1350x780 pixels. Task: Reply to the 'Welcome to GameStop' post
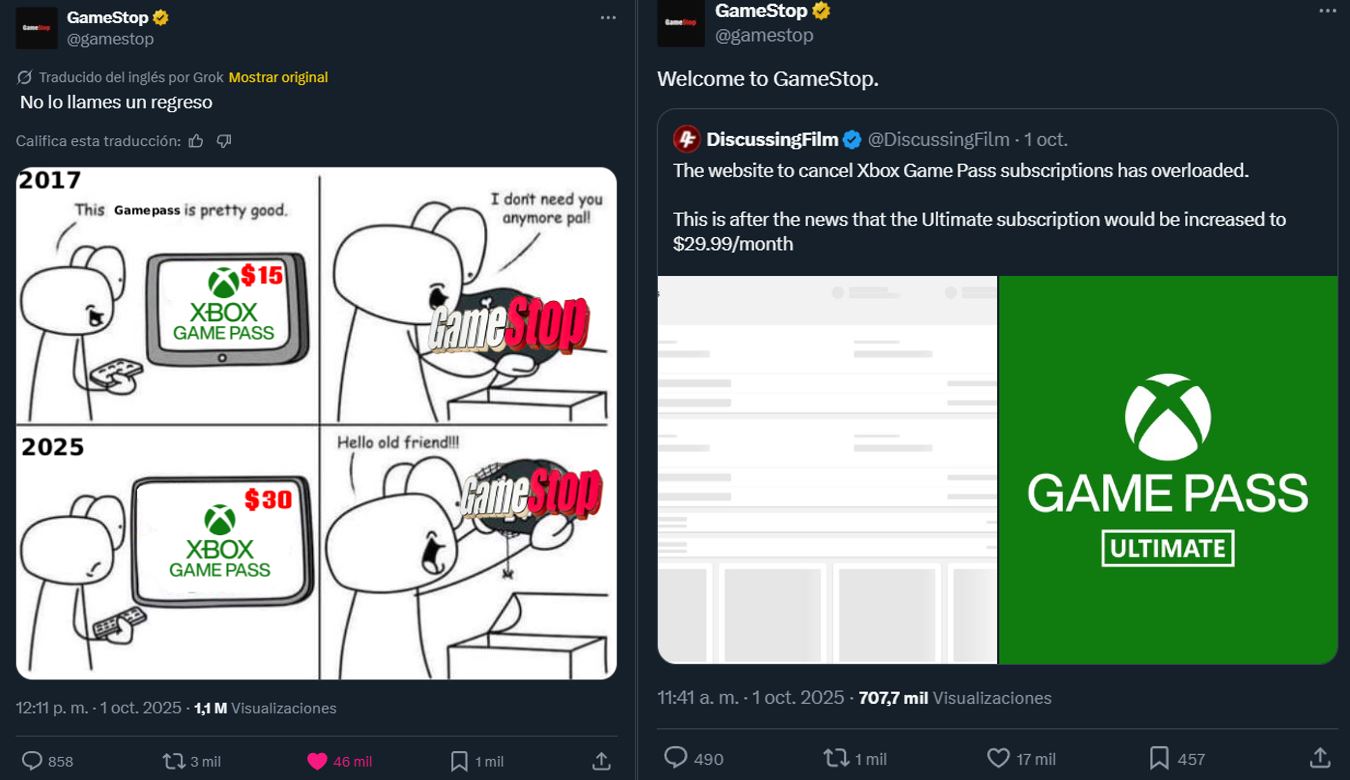pos(677,758)
